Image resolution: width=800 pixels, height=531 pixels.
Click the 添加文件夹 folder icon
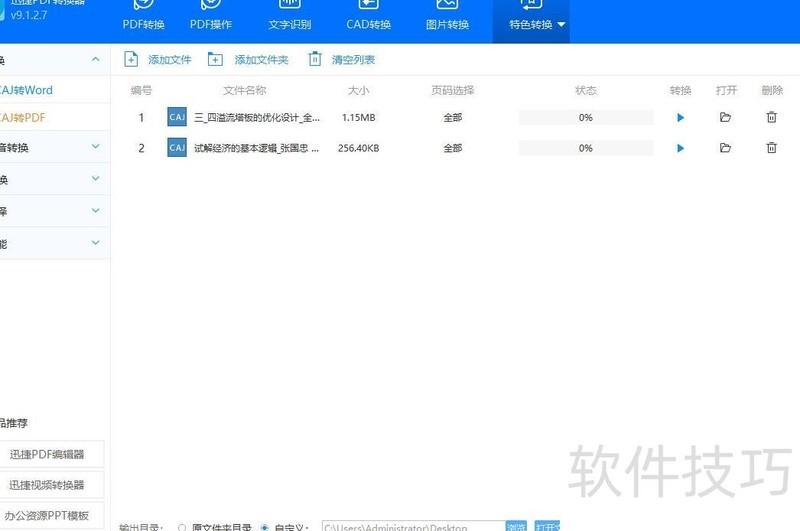[215, 60]
